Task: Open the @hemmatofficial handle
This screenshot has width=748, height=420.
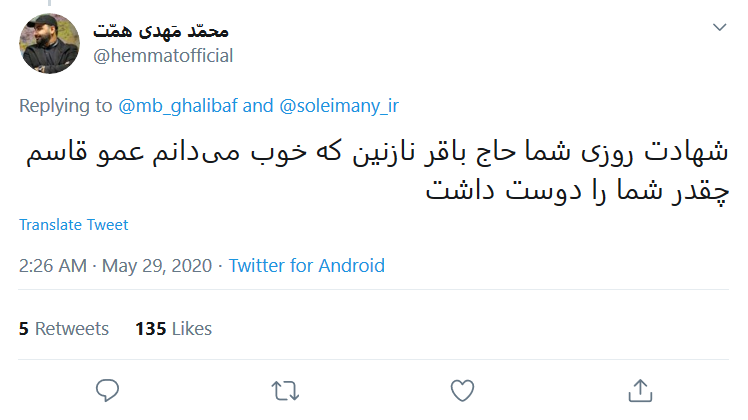Action: coord(162,56)
